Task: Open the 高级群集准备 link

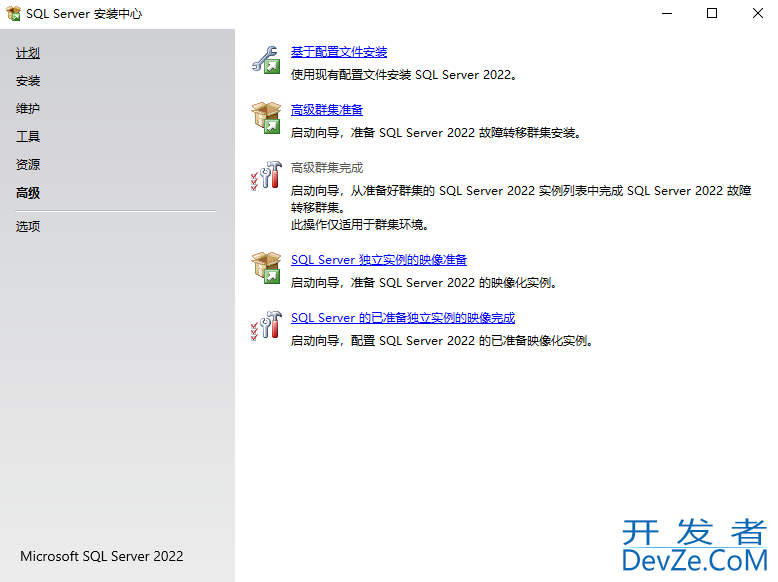Action: coord(327,110)
